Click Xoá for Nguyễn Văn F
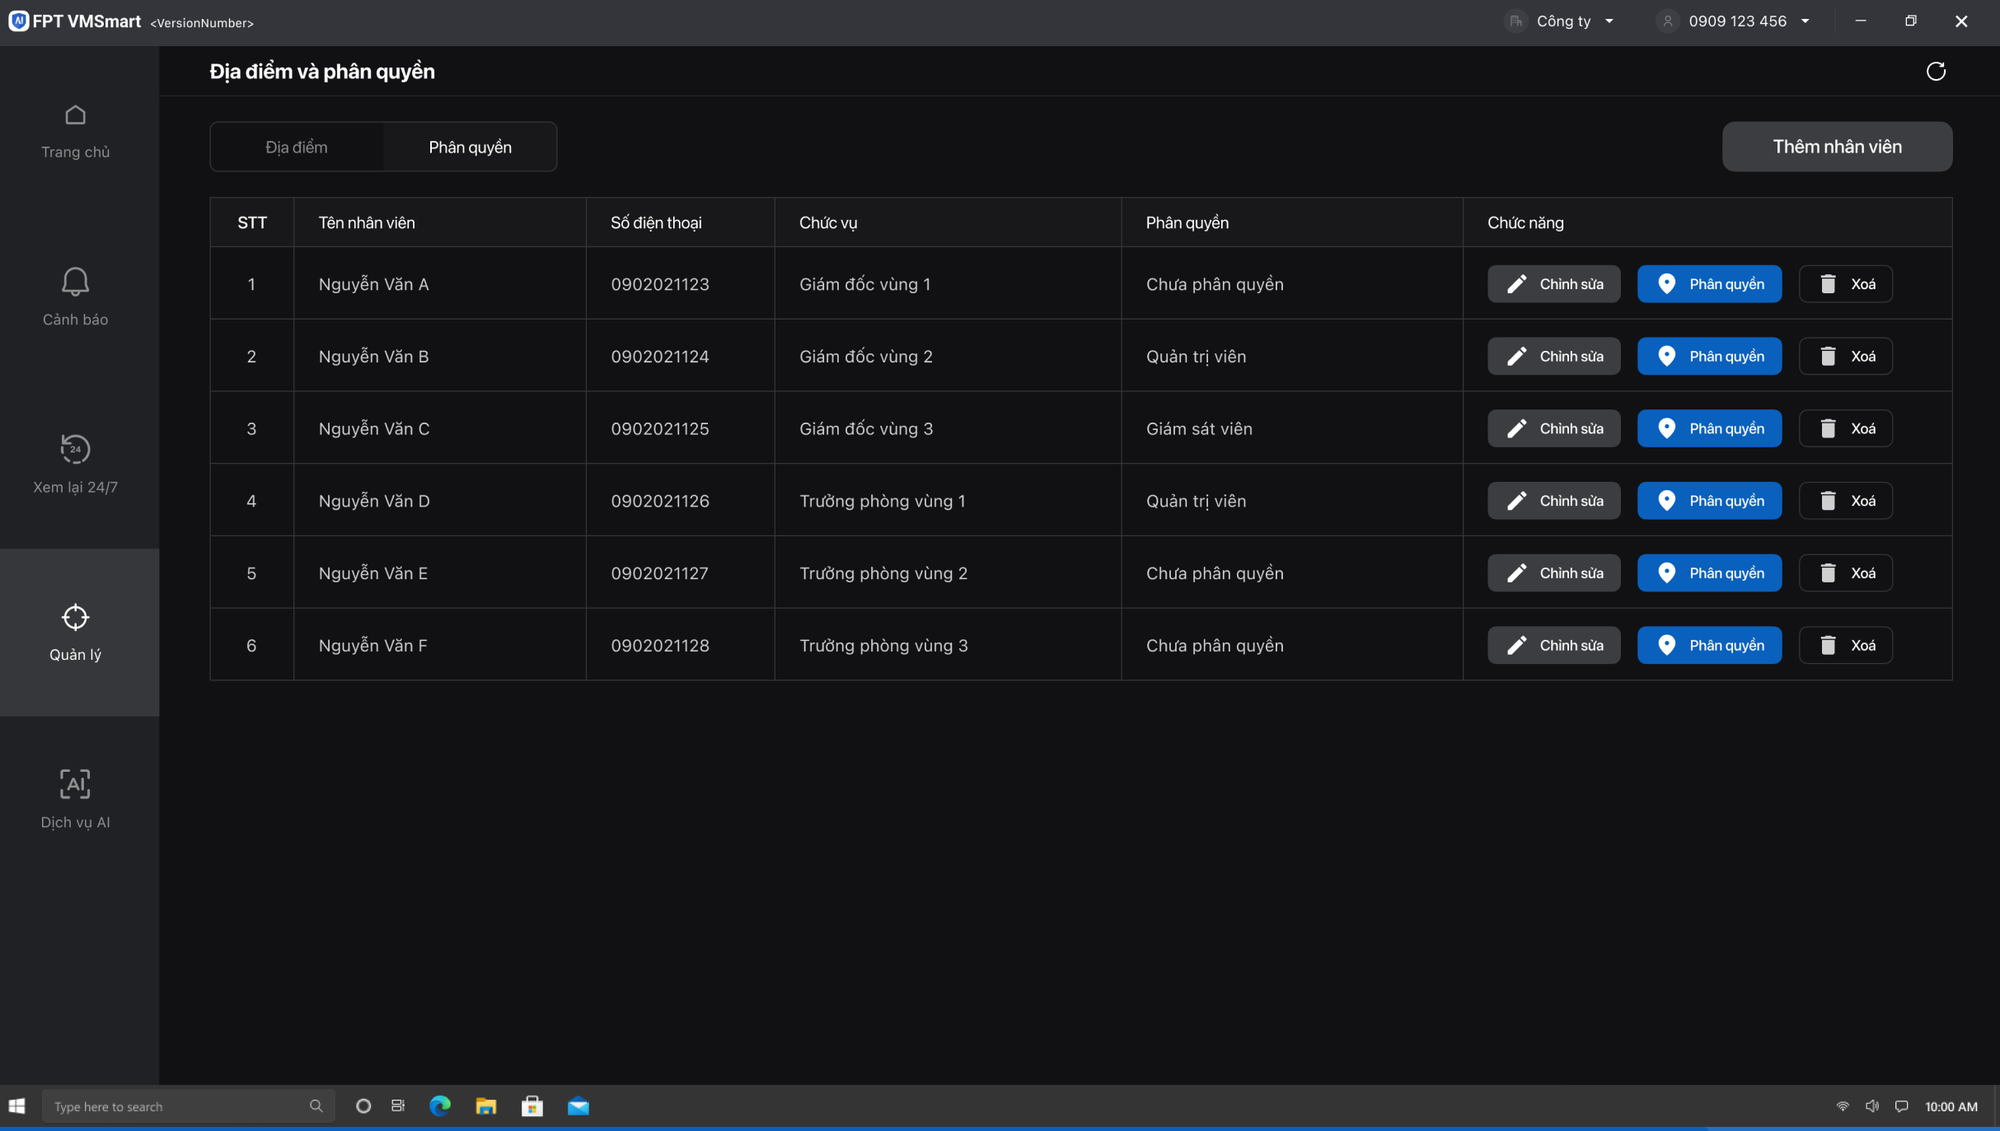This screenshot has width=2000, height=1131. [x=1845, y=645]
